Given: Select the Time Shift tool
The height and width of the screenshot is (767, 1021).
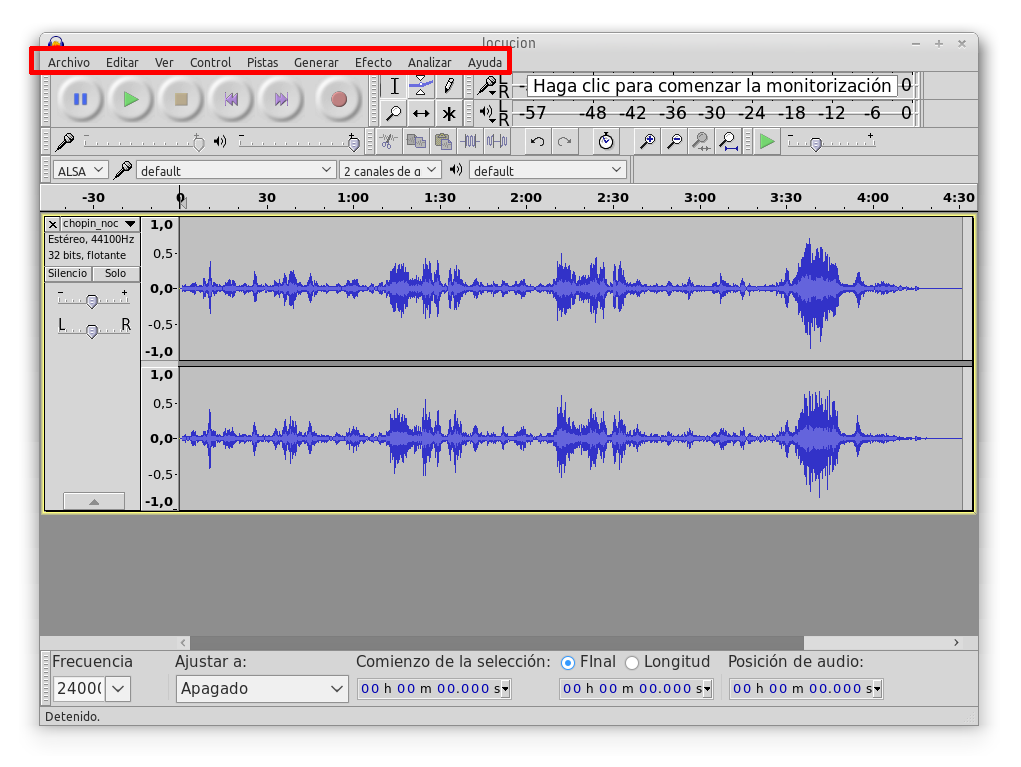Looking at the screenshot, I should (421, 113).
